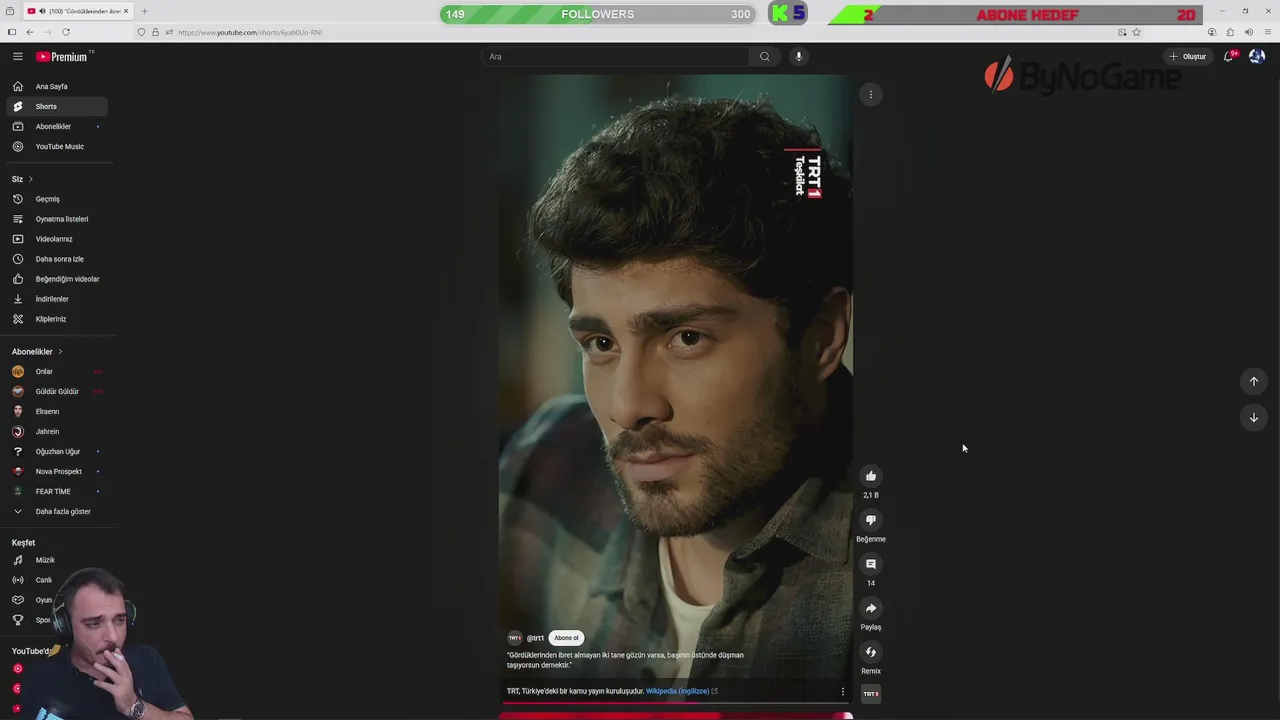Screen dimensions: 1280x720
Task: Open picture-in-picture from the address bar
Action: [x=1122, y=32]
